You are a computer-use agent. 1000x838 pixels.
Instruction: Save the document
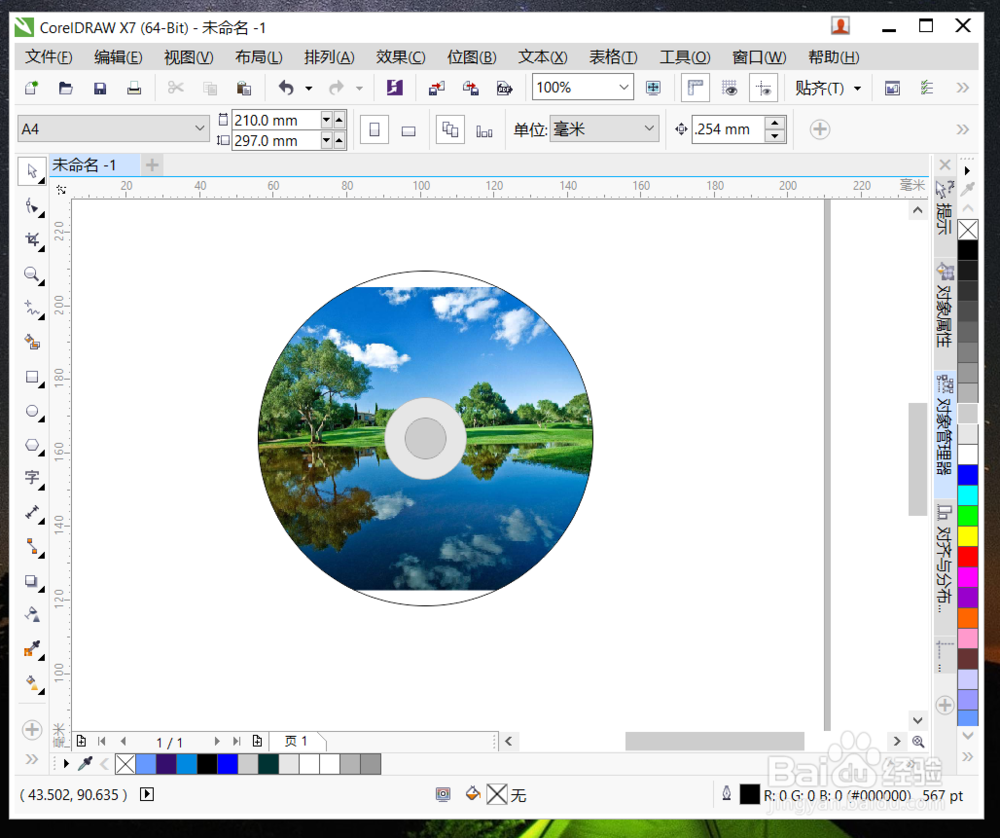pos(100,88)
